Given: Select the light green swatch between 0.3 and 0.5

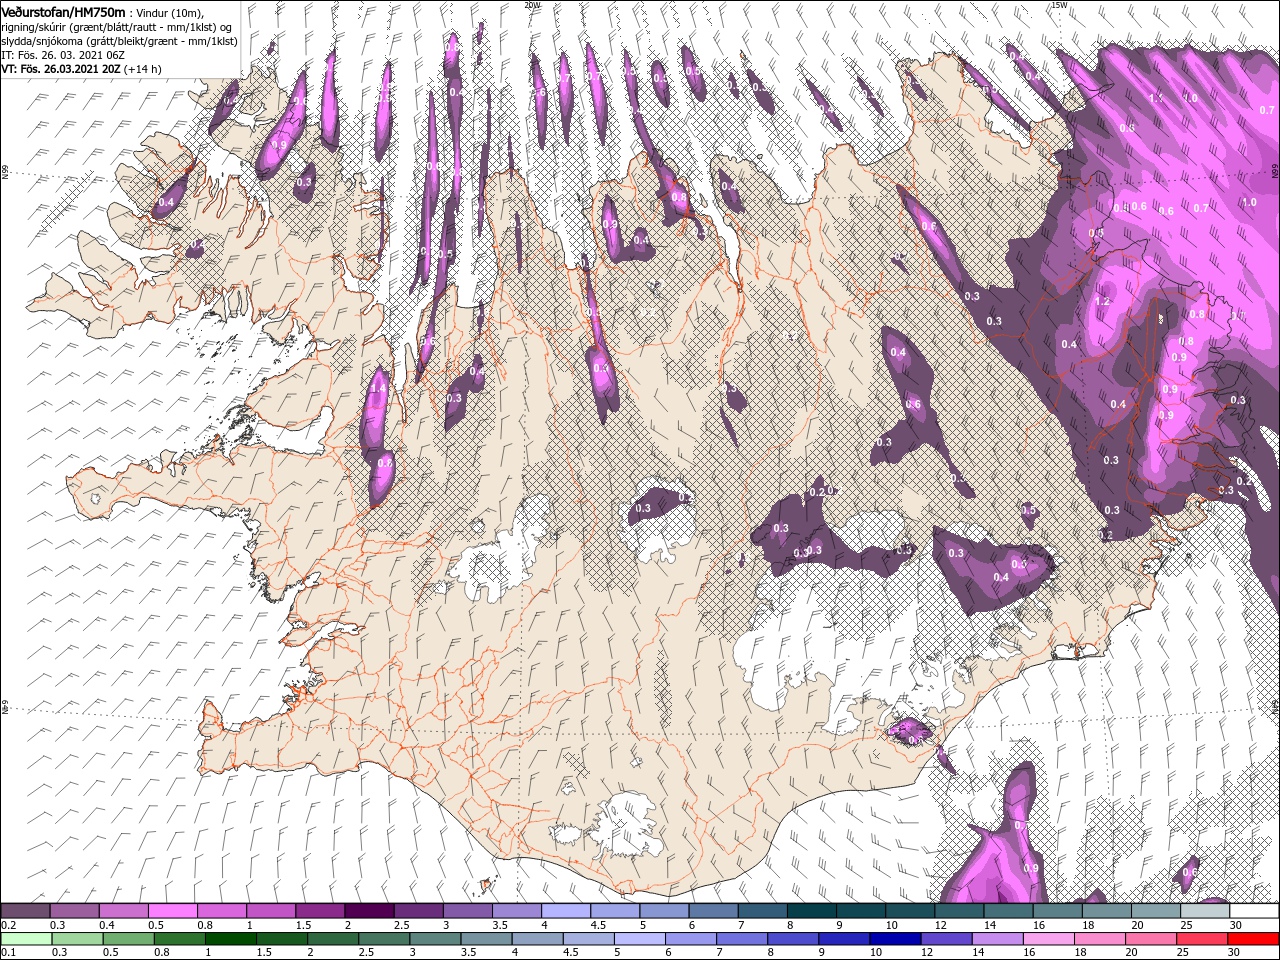Looking at the screenshot, I should coord(77,938).
